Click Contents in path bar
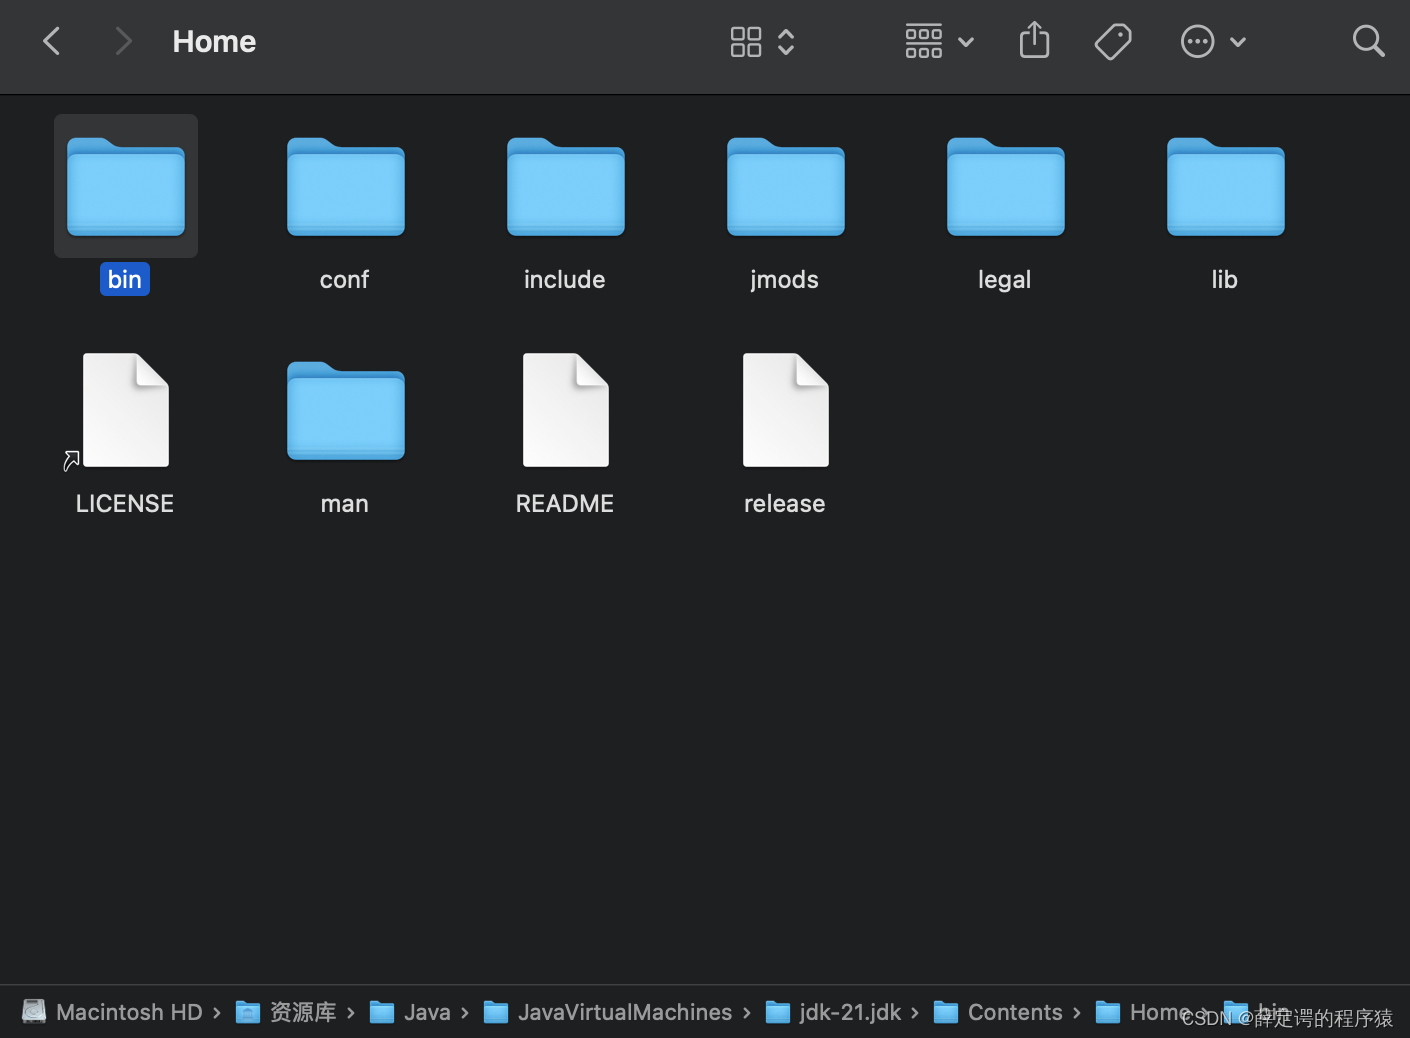Viewport: 1410px width, 1038px height. point(998,1012)
